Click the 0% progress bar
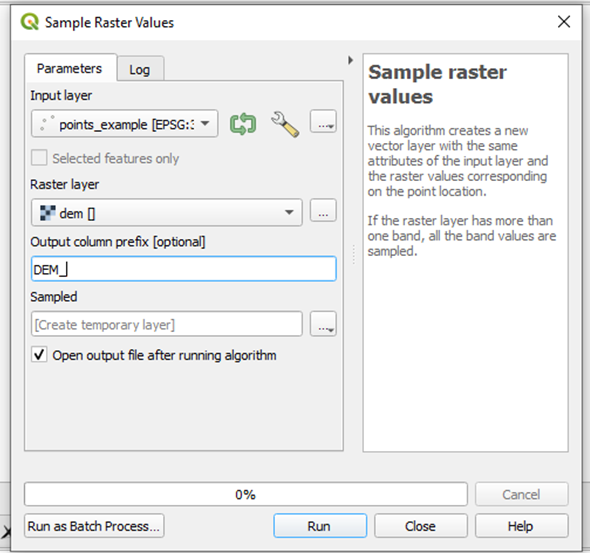Image resolution: width=590 pixels, height=553 pixels. (246, 494)
